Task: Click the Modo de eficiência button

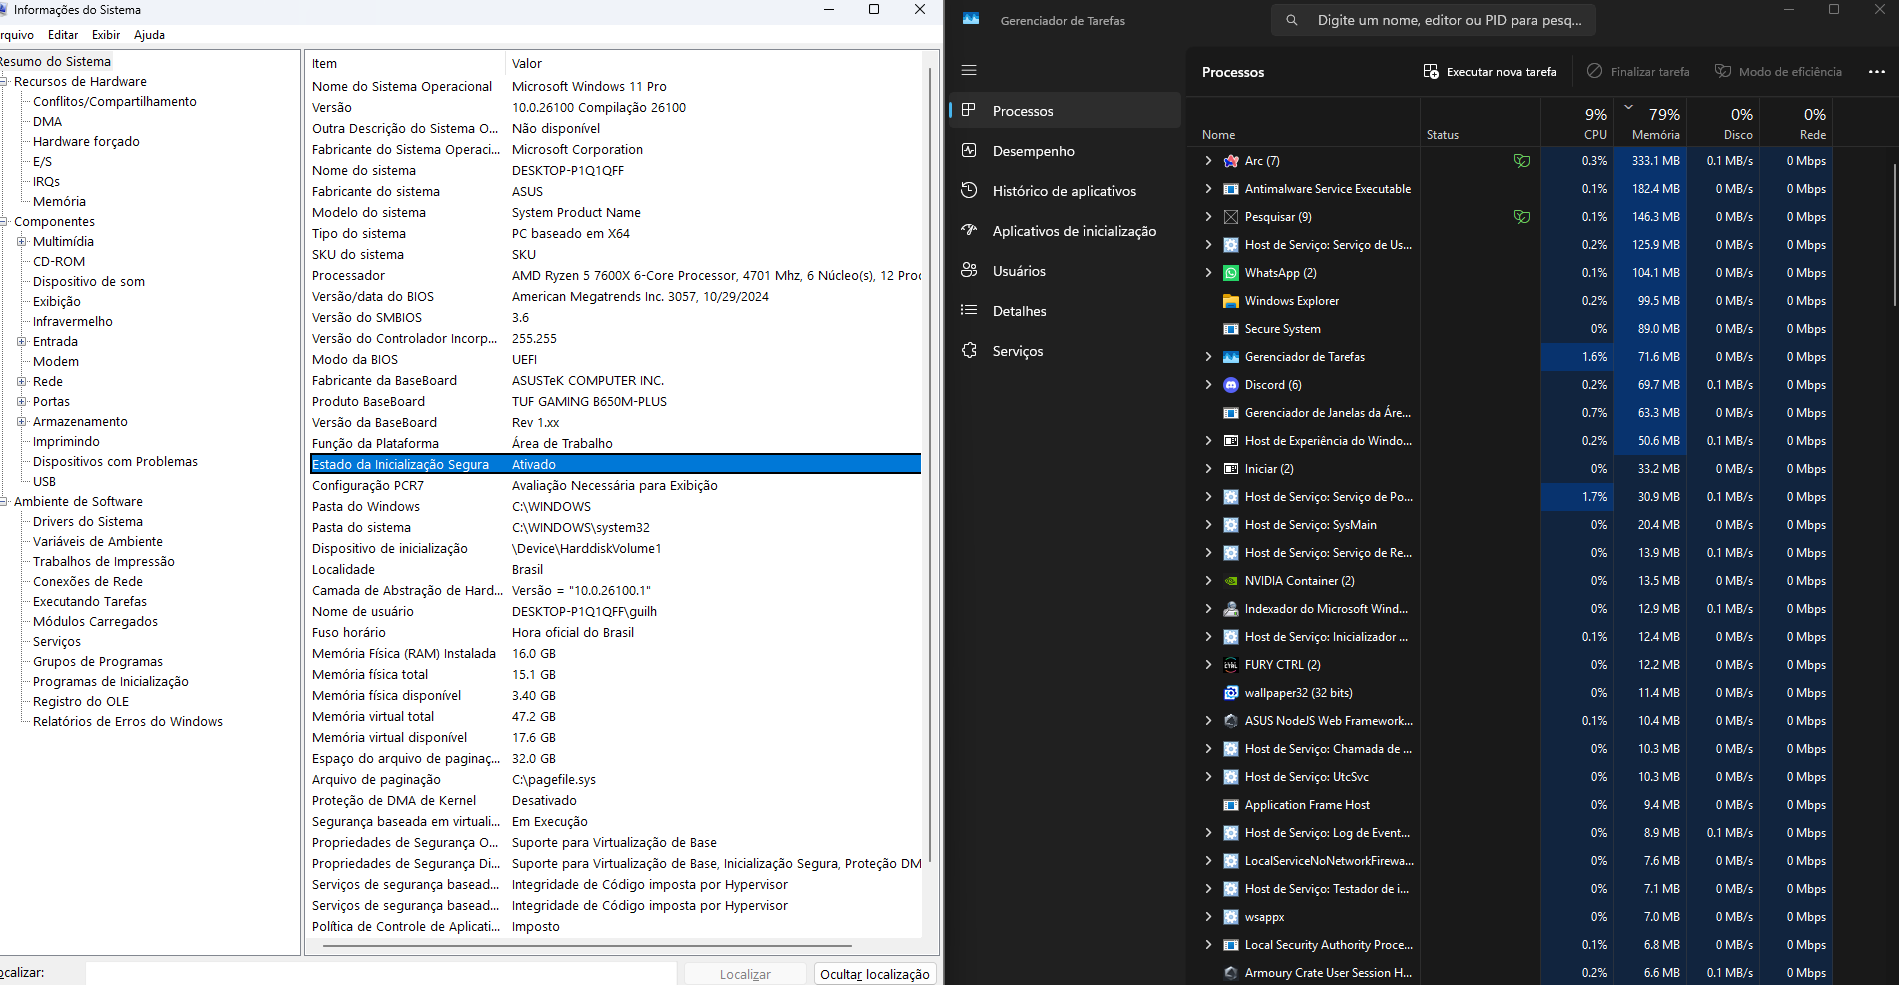Action: point(1778,71)
